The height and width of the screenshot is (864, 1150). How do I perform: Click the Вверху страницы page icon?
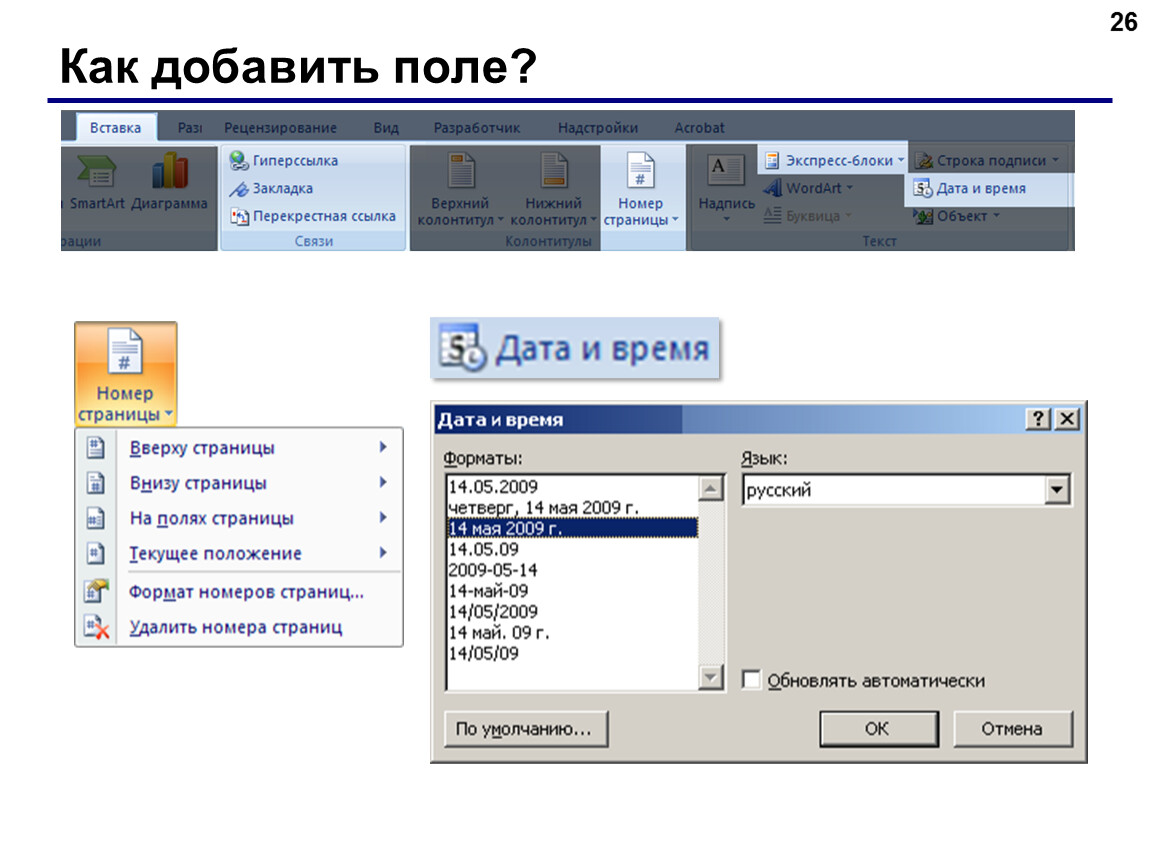pos(96,447)
